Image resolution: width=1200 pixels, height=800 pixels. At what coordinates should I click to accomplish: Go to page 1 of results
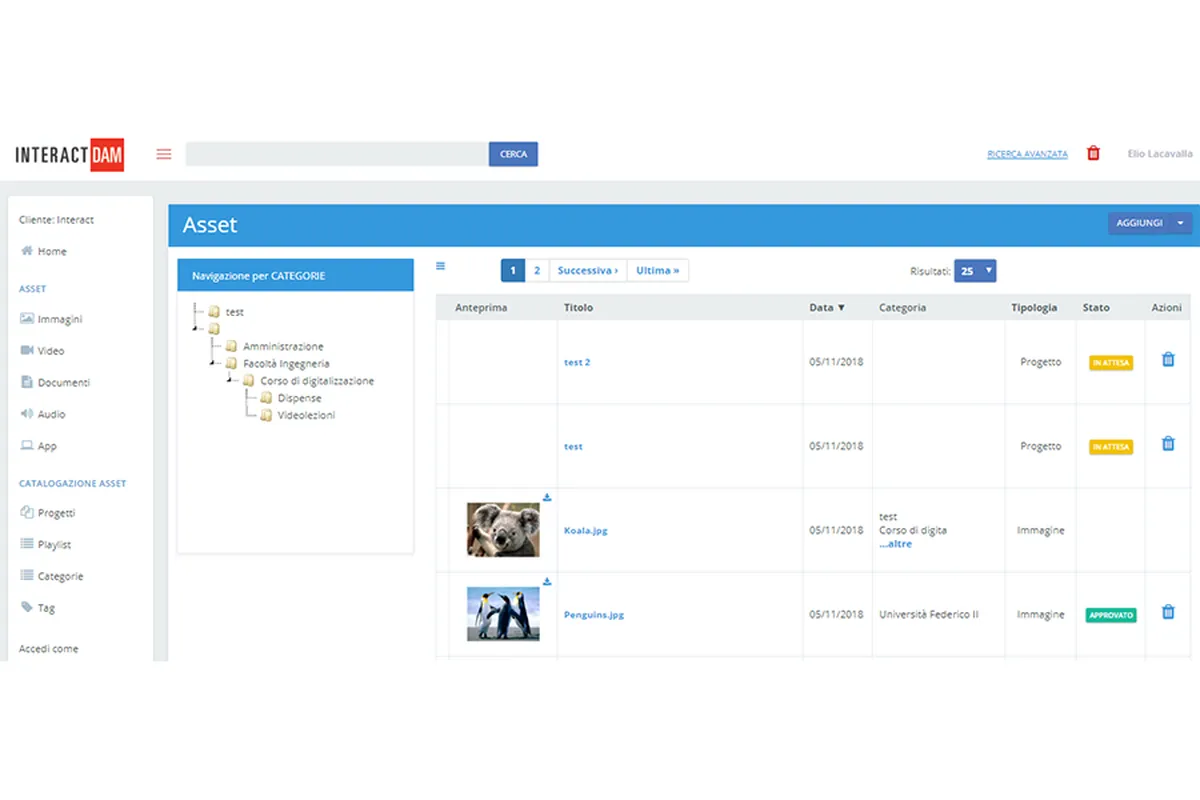point(512,271)
